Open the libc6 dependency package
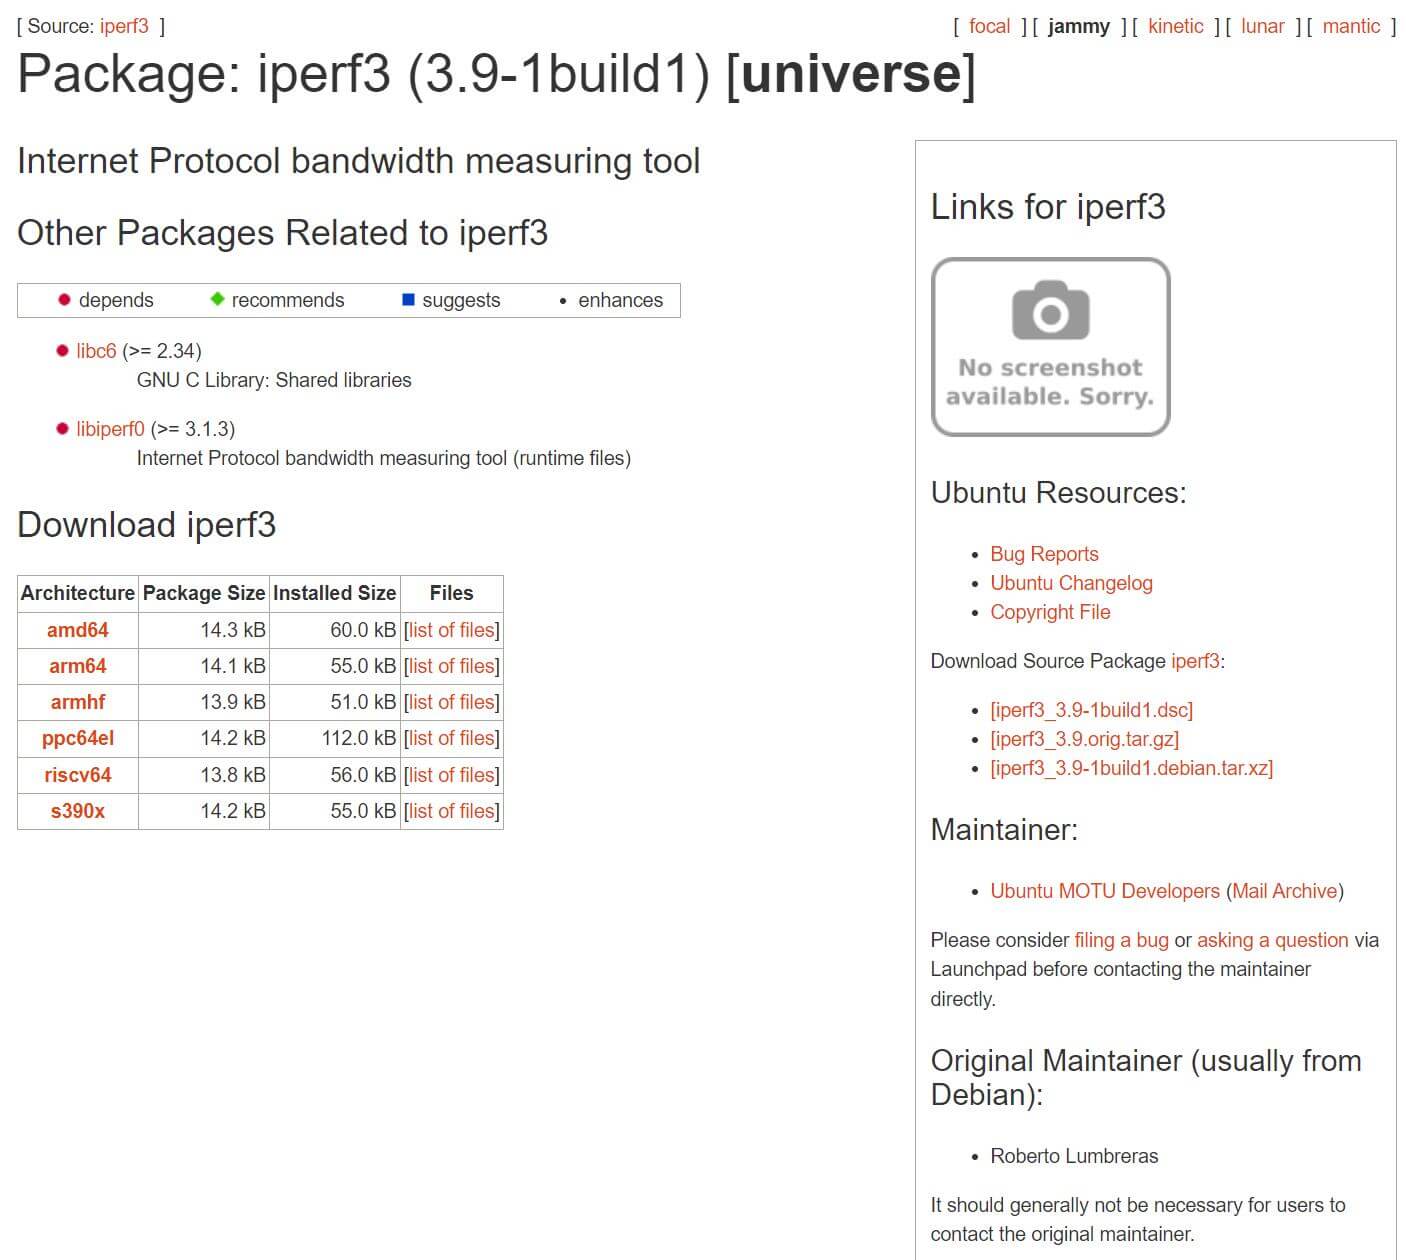The height and width of the screenshot is (1260, 1406). point(96,351)
